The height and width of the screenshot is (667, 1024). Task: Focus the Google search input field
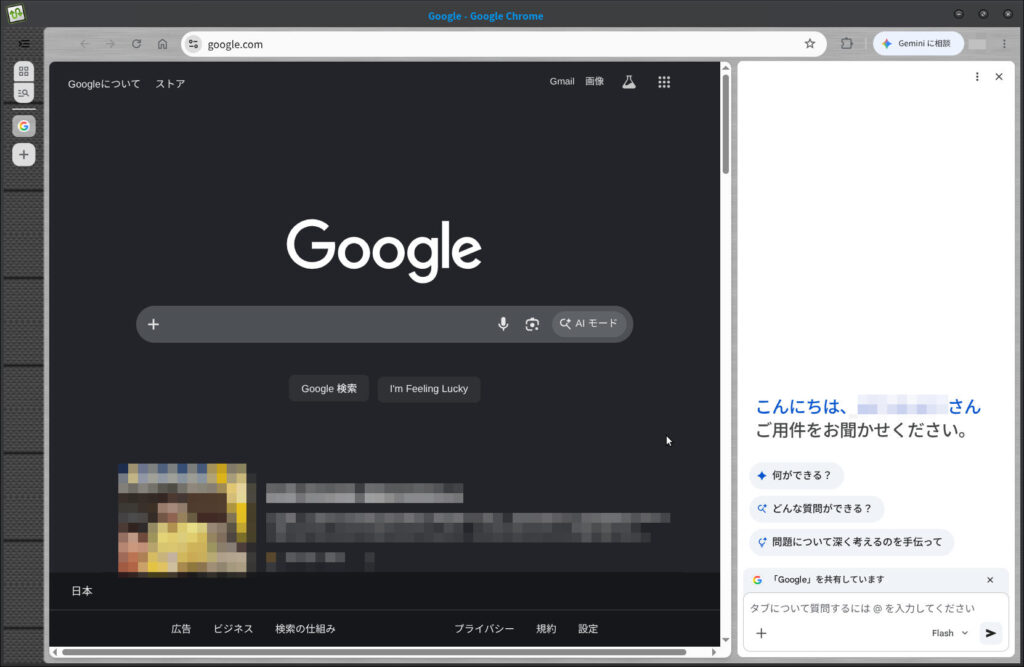point(327,324)
